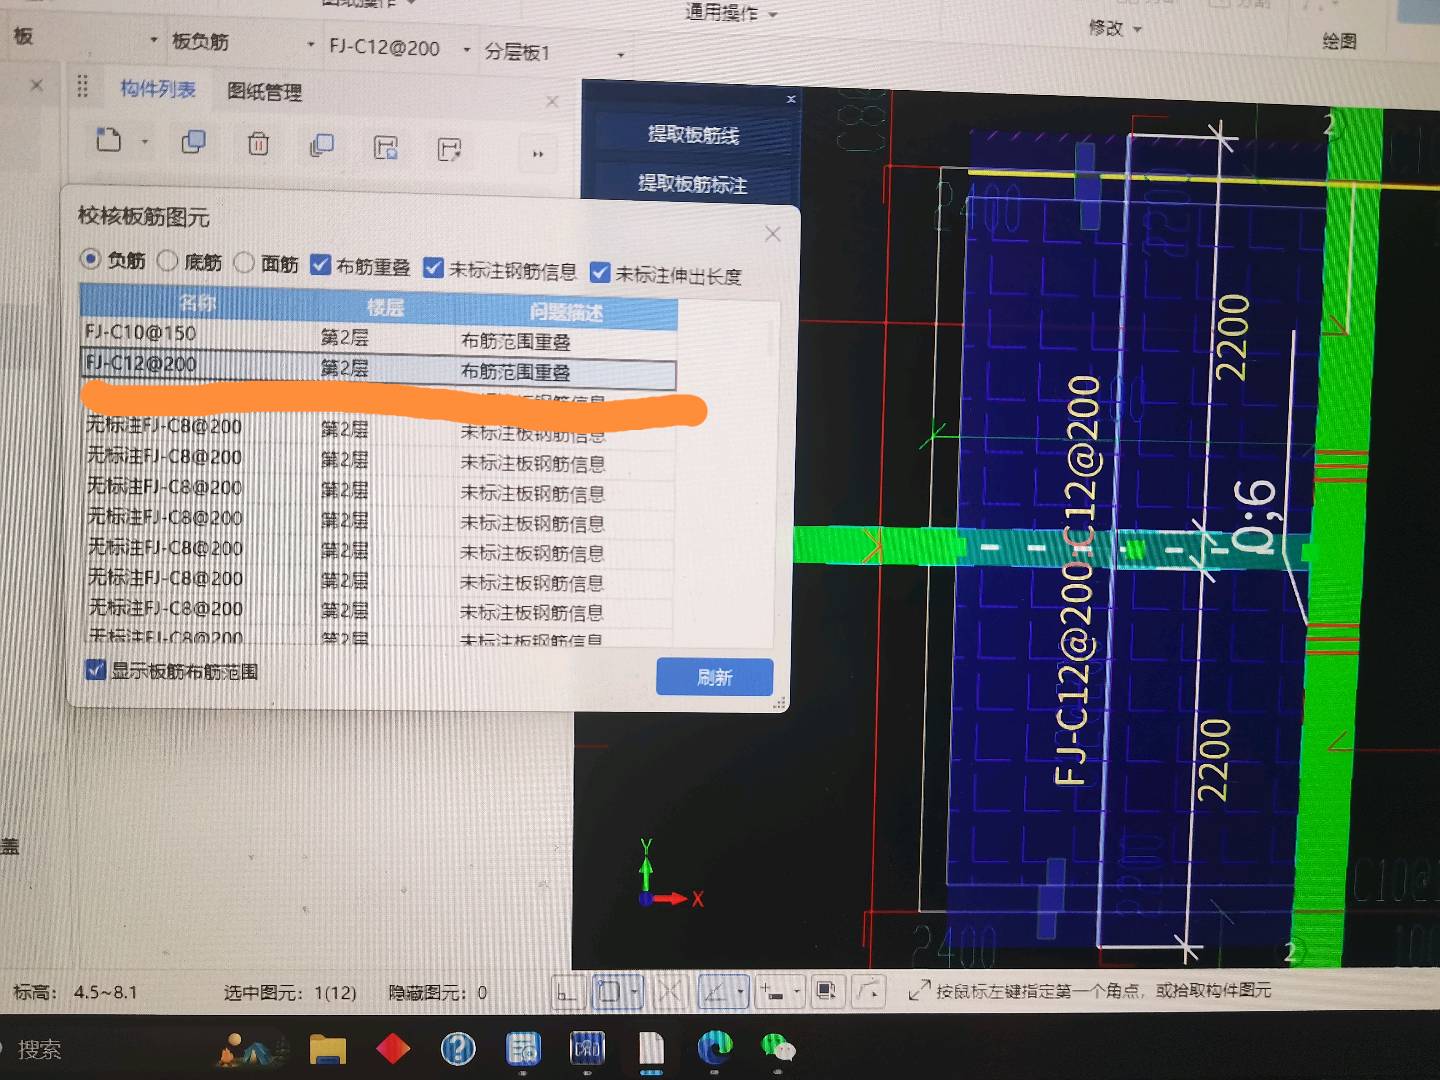The image size is (1440, 1080).
Task: Click the 绘图 ribbon group label
Action: click(x=1339, y=40)
